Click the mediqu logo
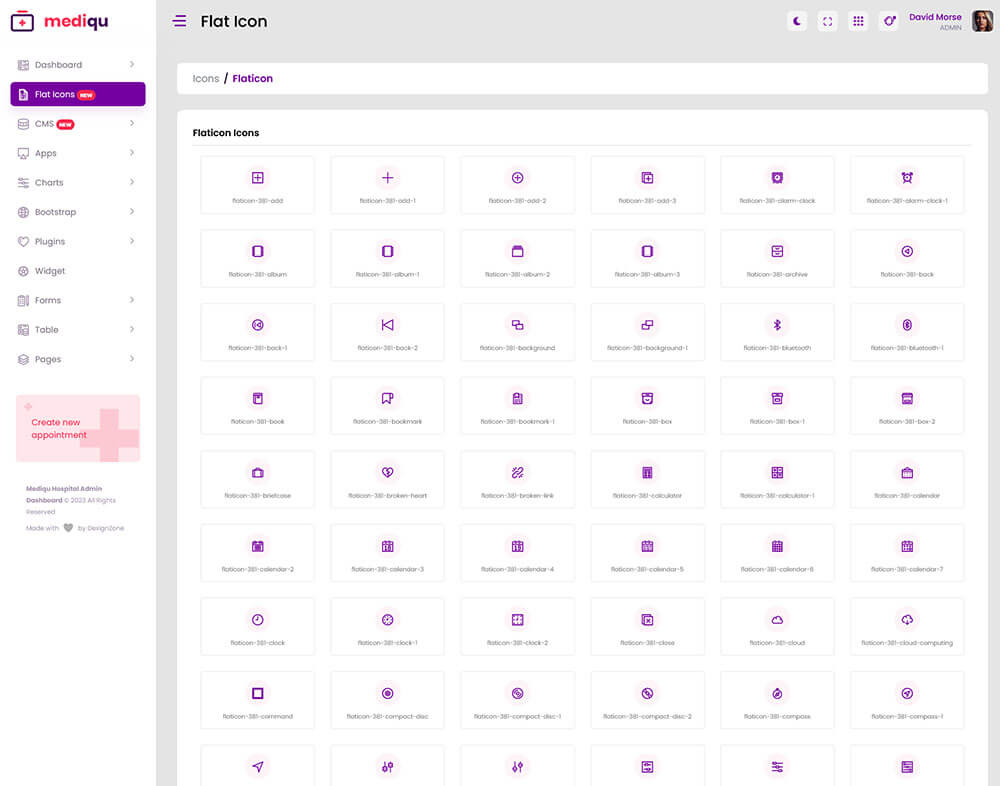 pos(60,21)
